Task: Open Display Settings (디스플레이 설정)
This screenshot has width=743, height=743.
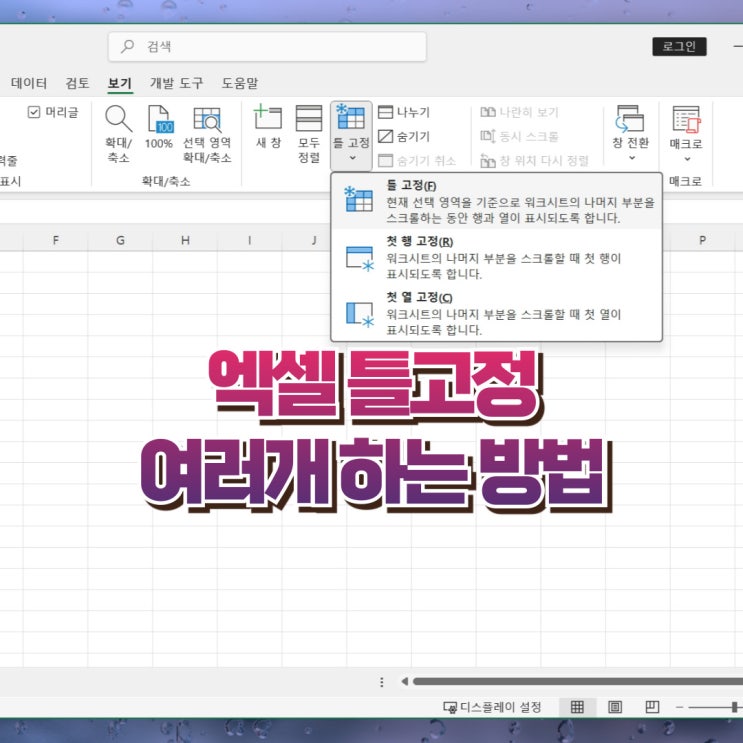Action: tap(492, 707)
